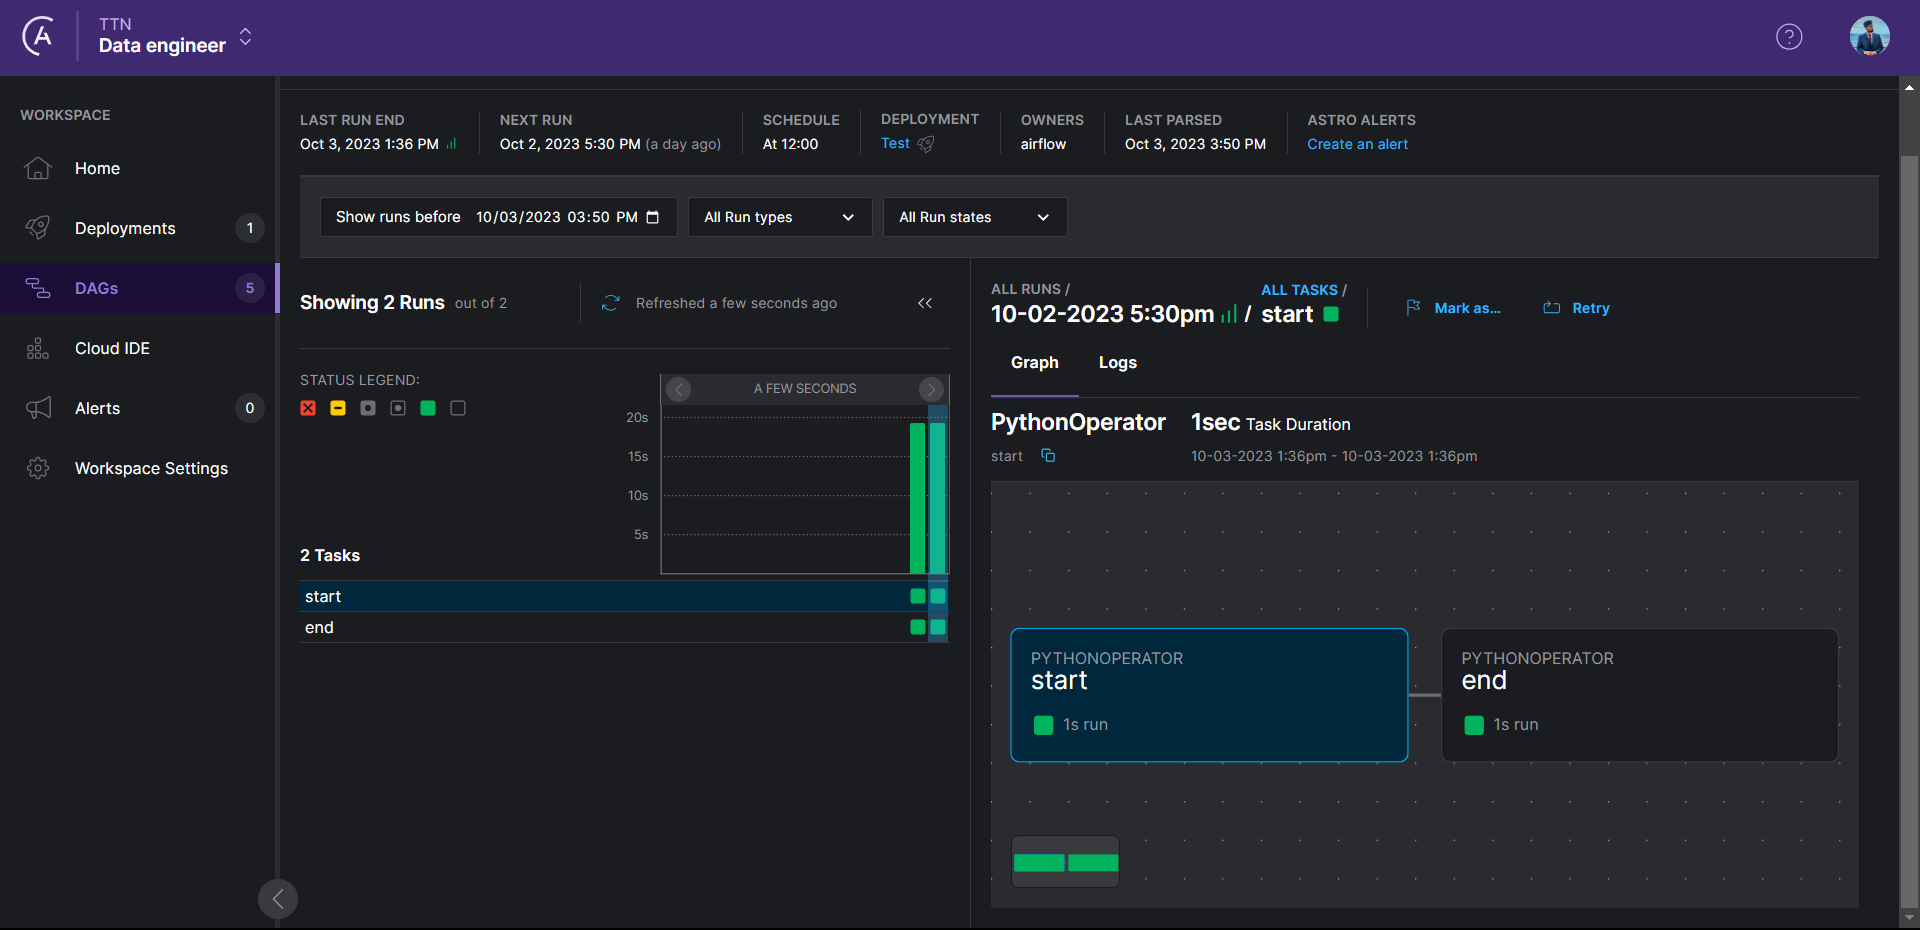Switch to the Logs tab

tap(1118, 363)
